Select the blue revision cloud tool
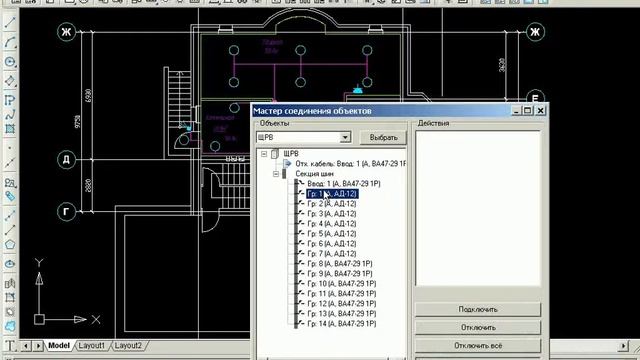Screen dimensions: 640x360 [10, 326]
